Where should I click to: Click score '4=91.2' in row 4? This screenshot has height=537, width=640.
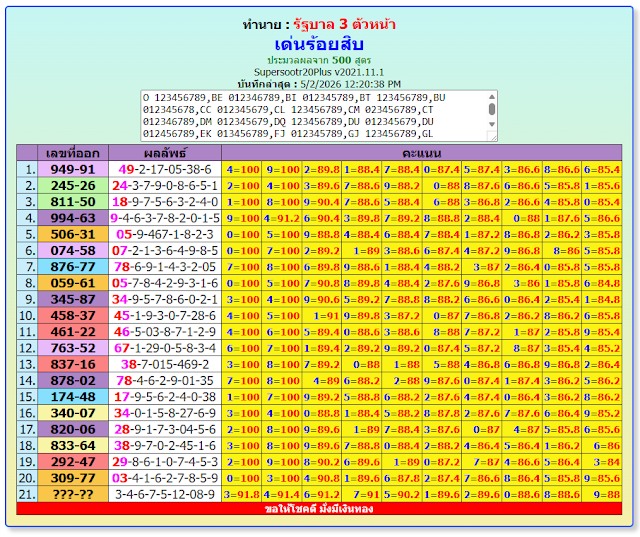(x=282, y=218)
